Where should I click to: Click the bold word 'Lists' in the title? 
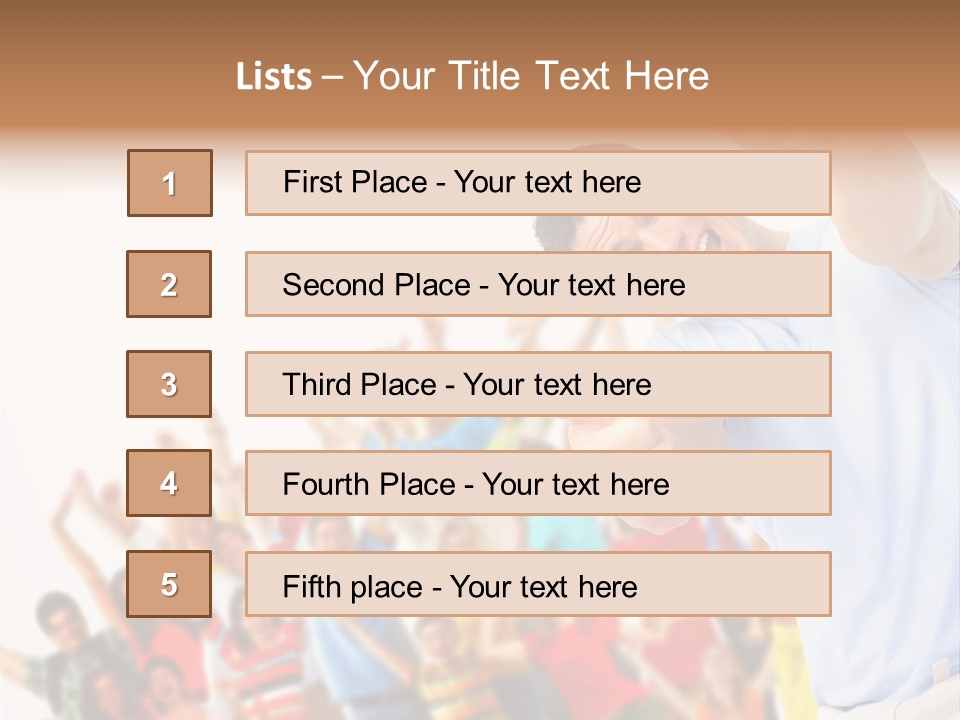point(274,77)
